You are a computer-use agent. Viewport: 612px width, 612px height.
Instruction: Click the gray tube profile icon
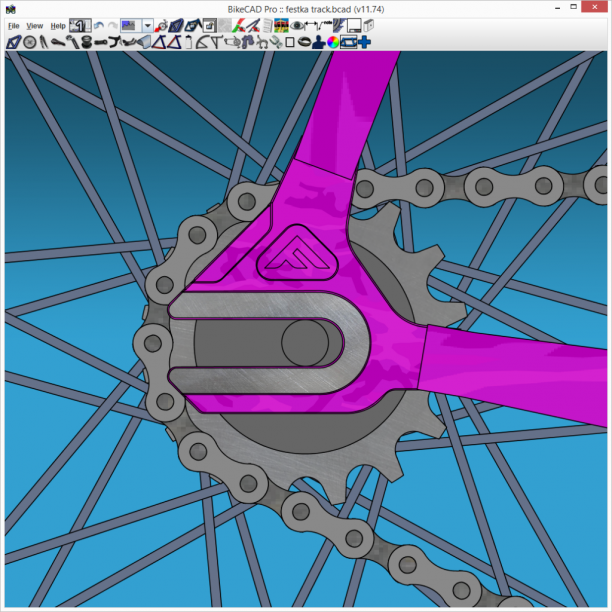144,42
